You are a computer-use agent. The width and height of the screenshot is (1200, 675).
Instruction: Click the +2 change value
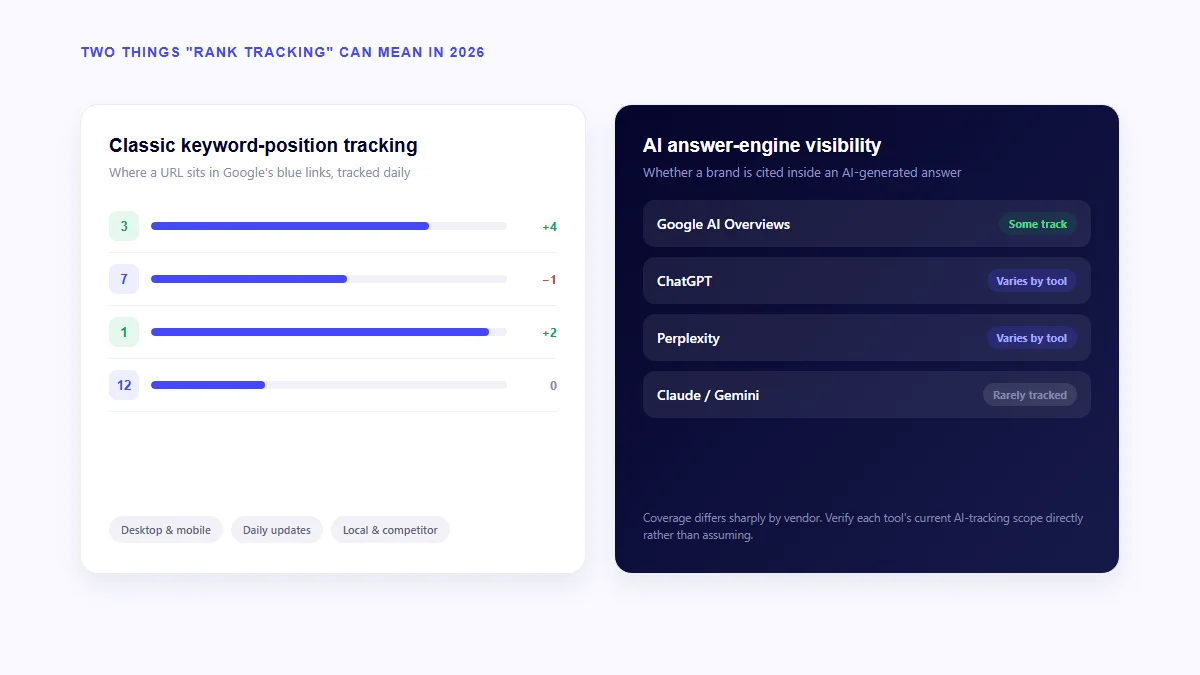[x=549, y=333]
